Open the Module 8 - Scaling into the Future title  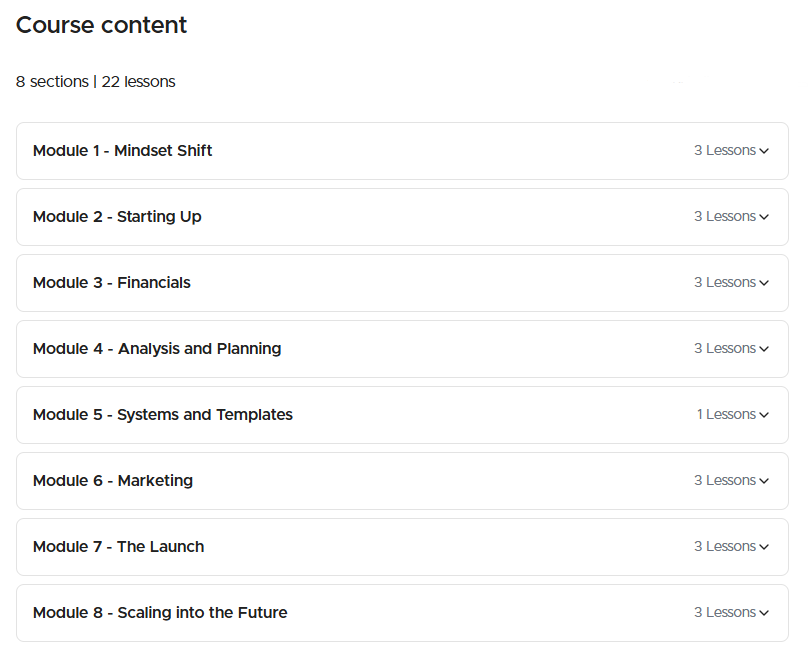click(x=160, y=613)
